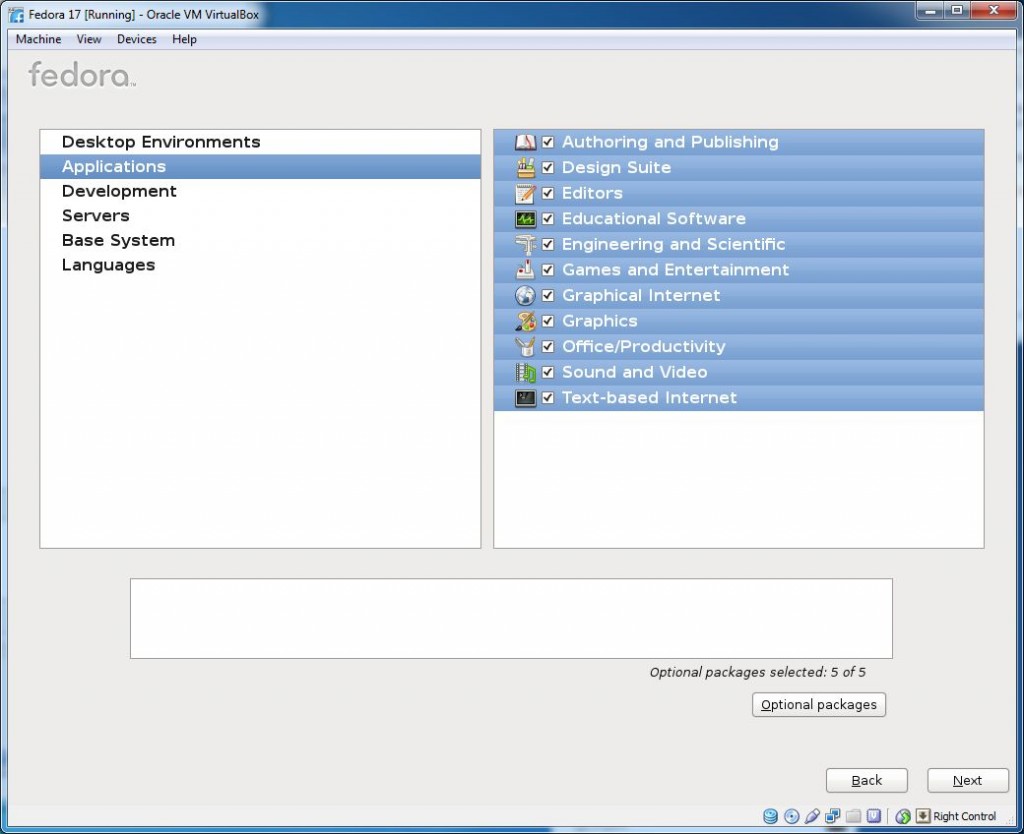Select the Sound and Video label
1024x834 pixels.
[x=634, y=372]
